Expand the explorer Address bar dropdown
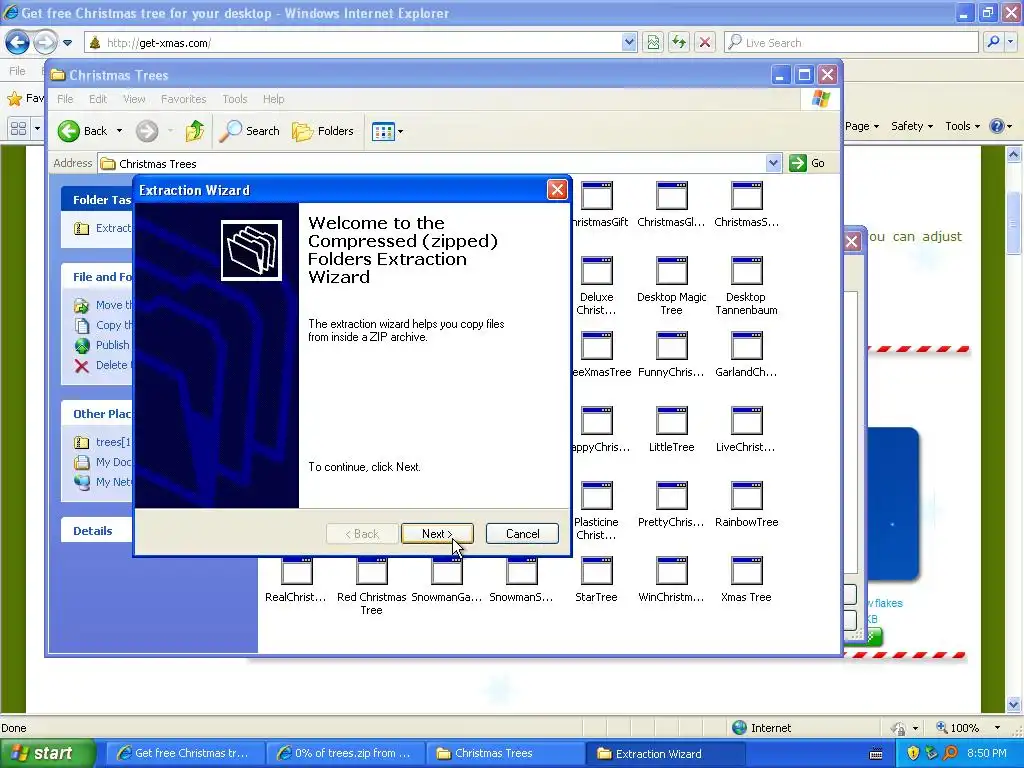Image resolution: width=1024 pixels, height=768 pixels. (773, 163)
